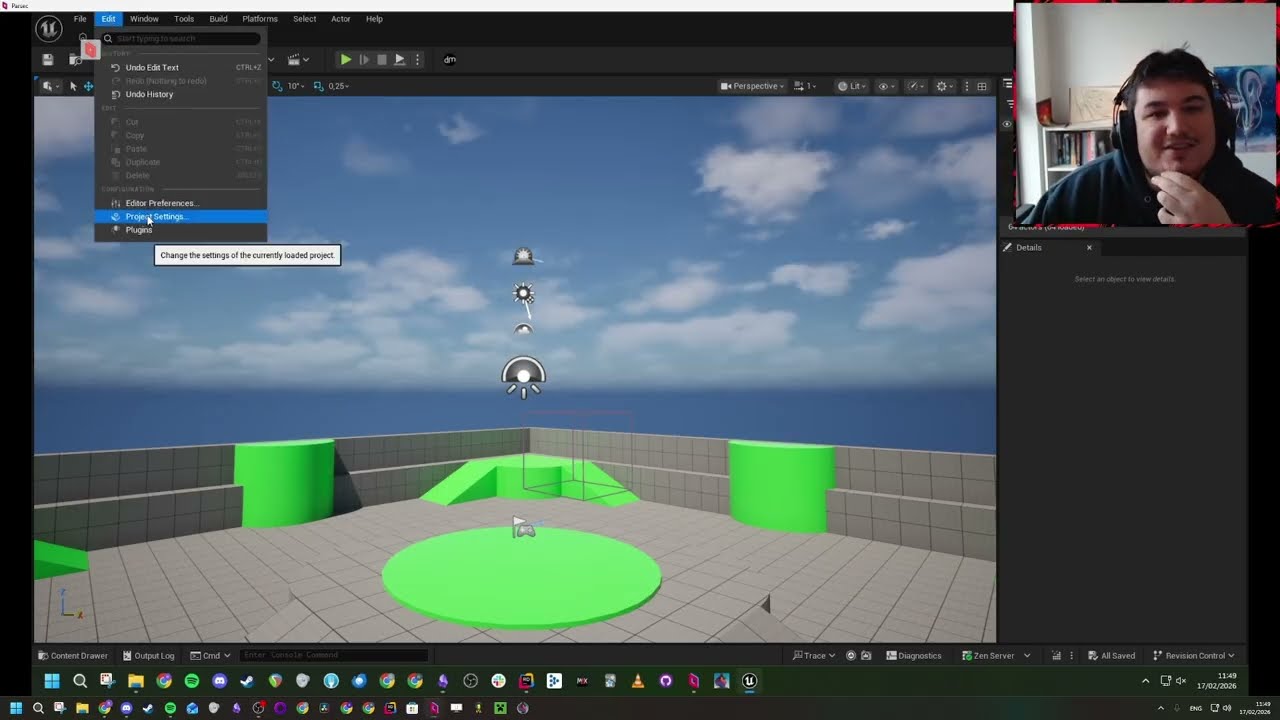Viewport: 1280px width, 720px height.
Task: Select the player start gamepad icon
Action: 524,528
